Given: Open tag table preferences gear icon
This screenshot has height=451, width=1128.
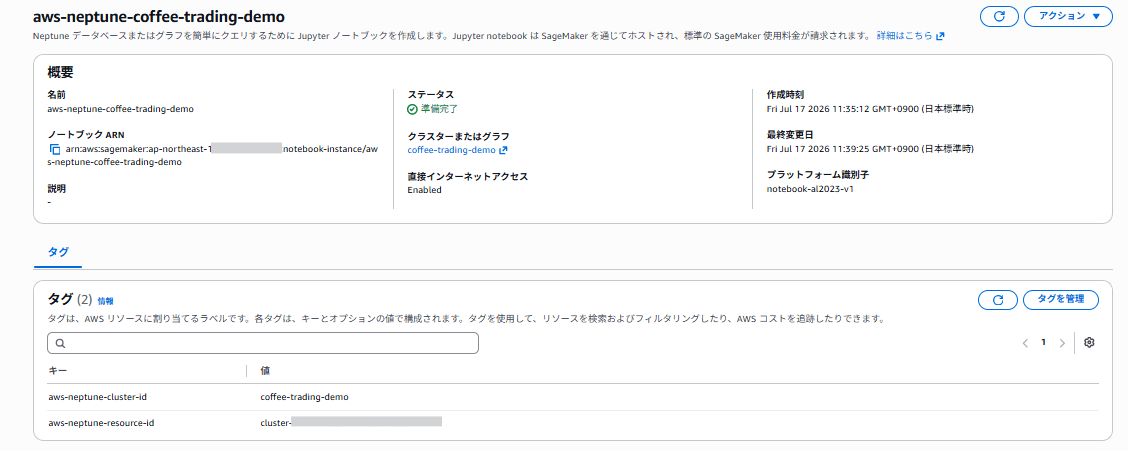Looking at the screenshot, I should [x=1089, y=343].
